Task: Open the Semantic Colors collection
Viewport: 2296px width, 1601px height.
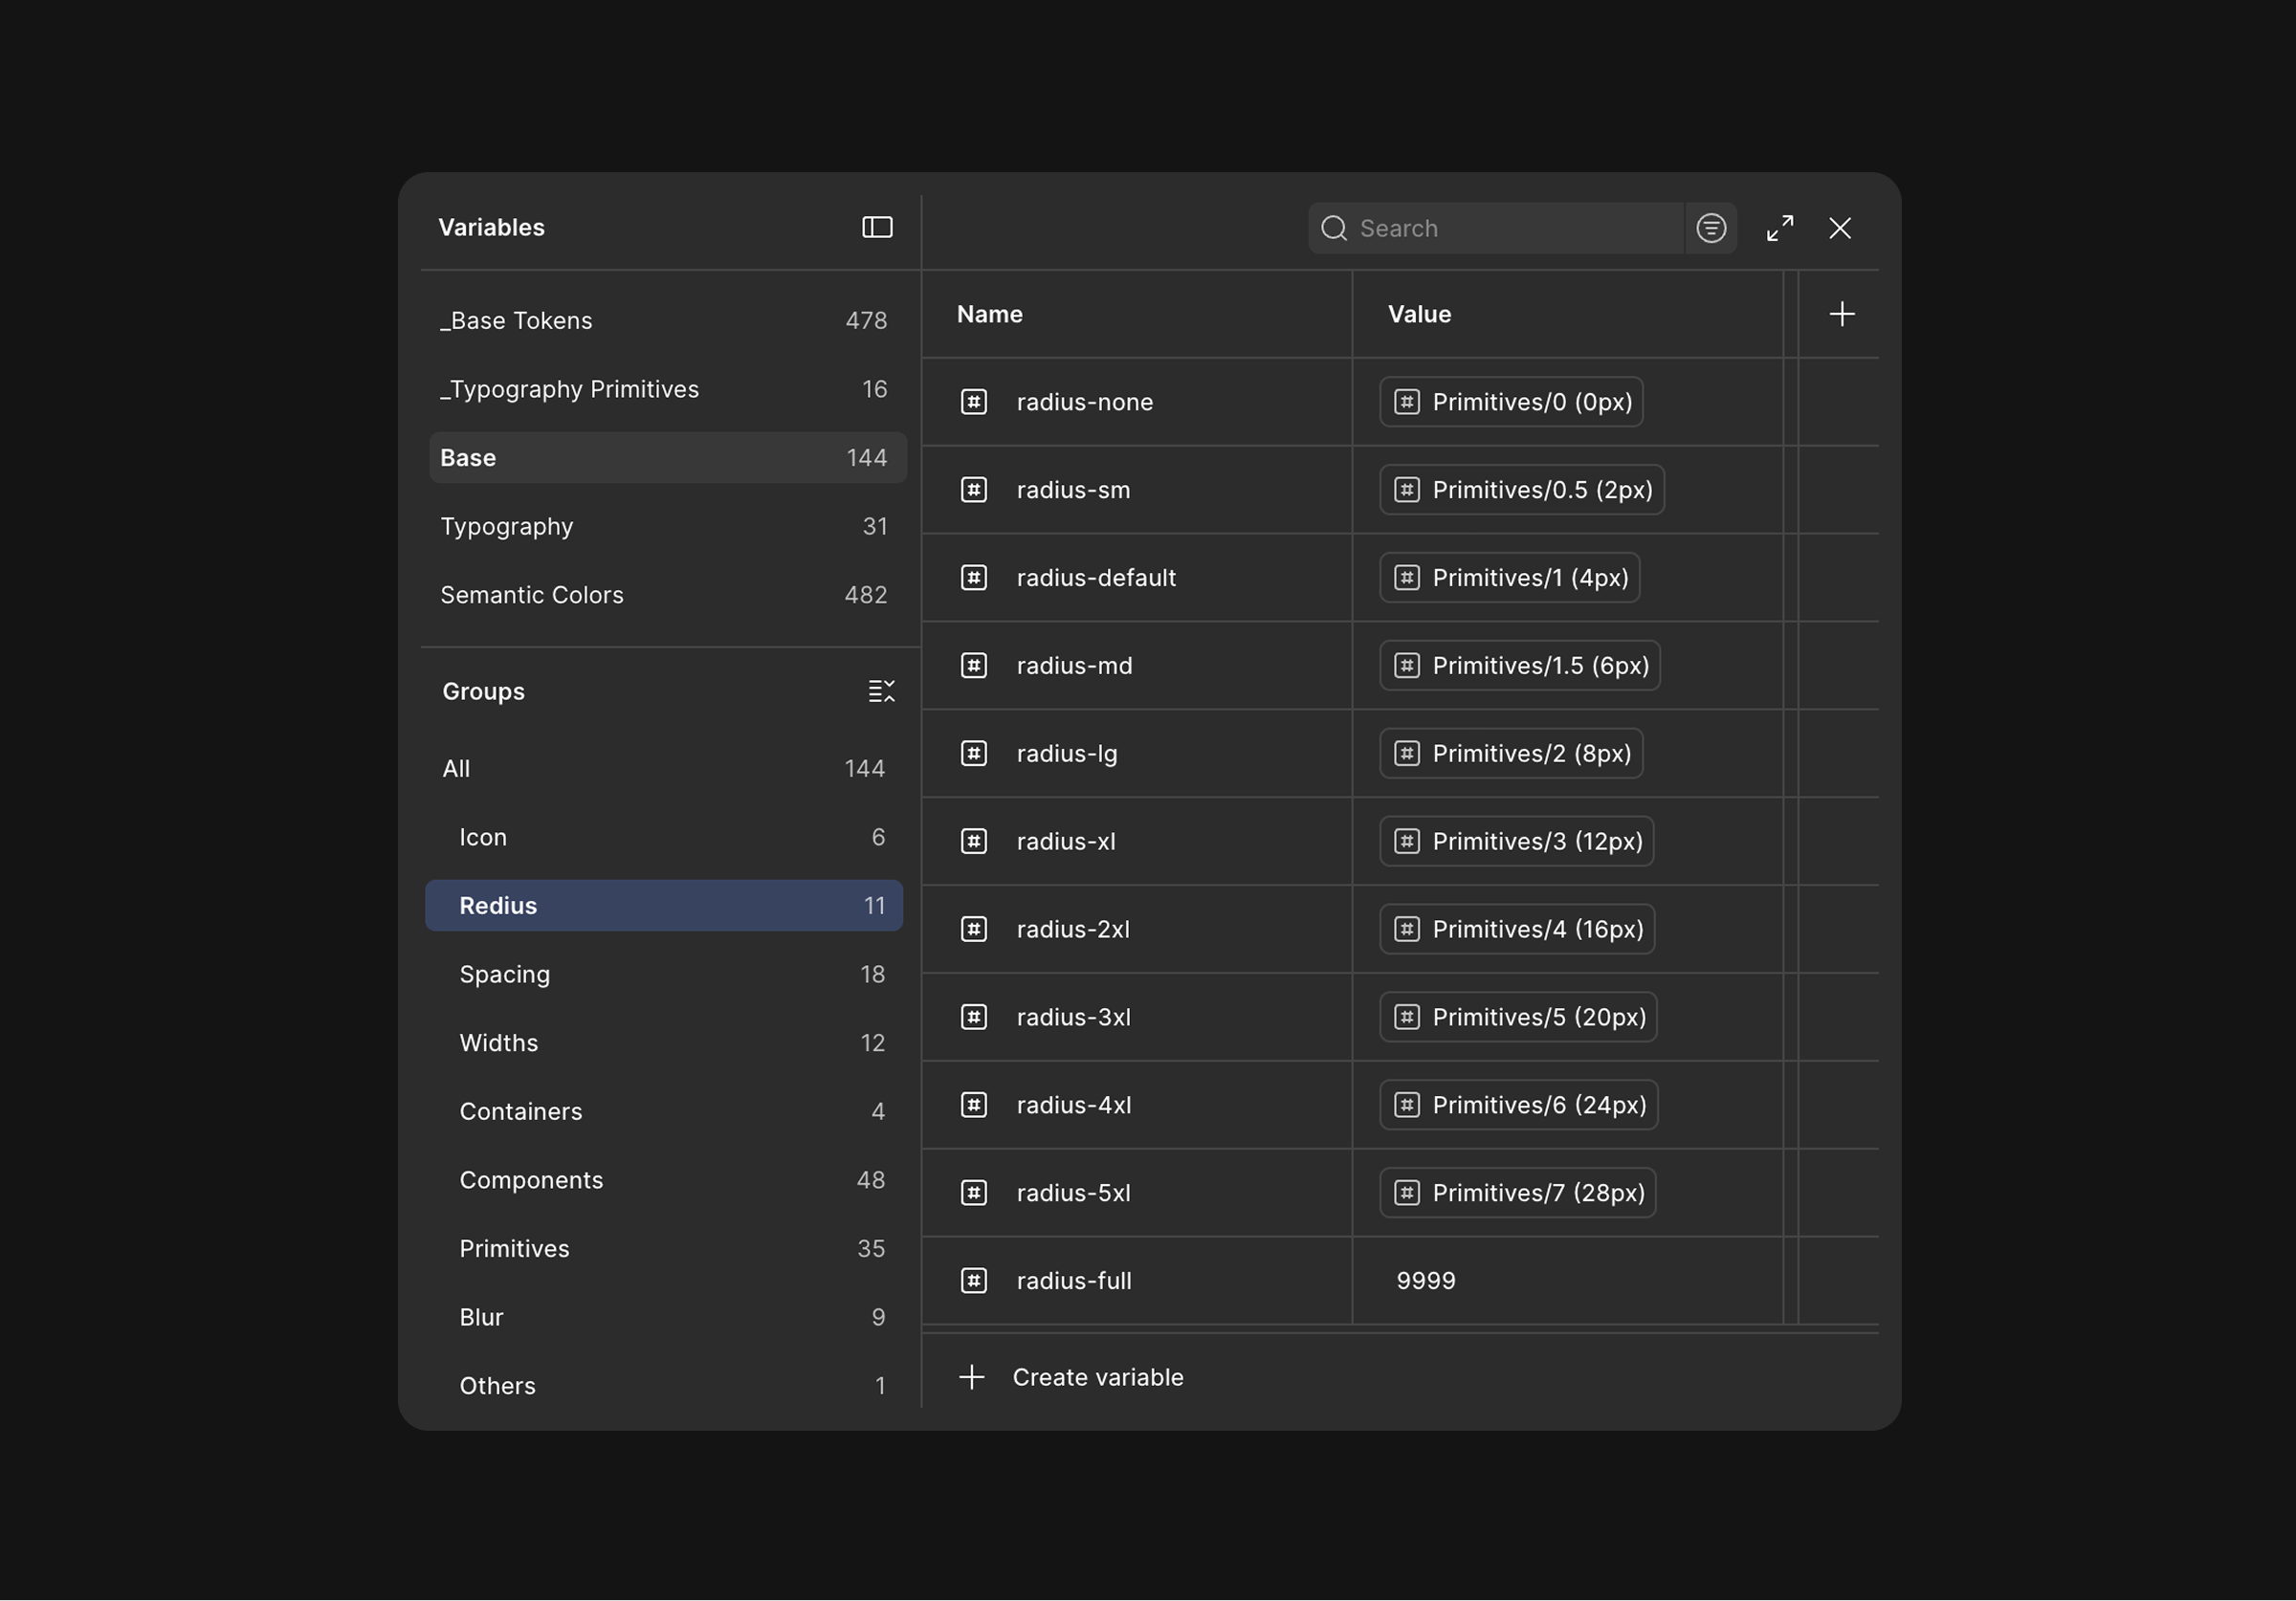Action: (x=667, y=595)
